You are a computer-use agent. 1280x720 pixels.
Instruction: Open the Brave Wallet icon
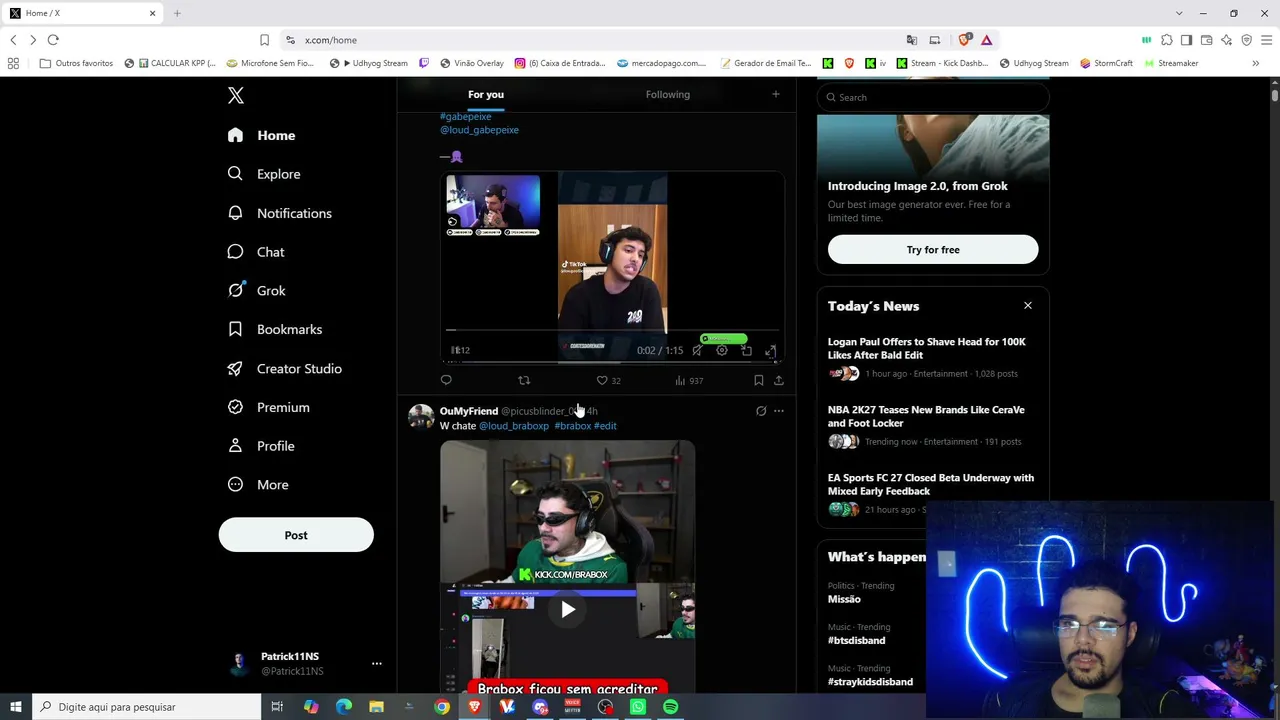(x=1206, y=40)
